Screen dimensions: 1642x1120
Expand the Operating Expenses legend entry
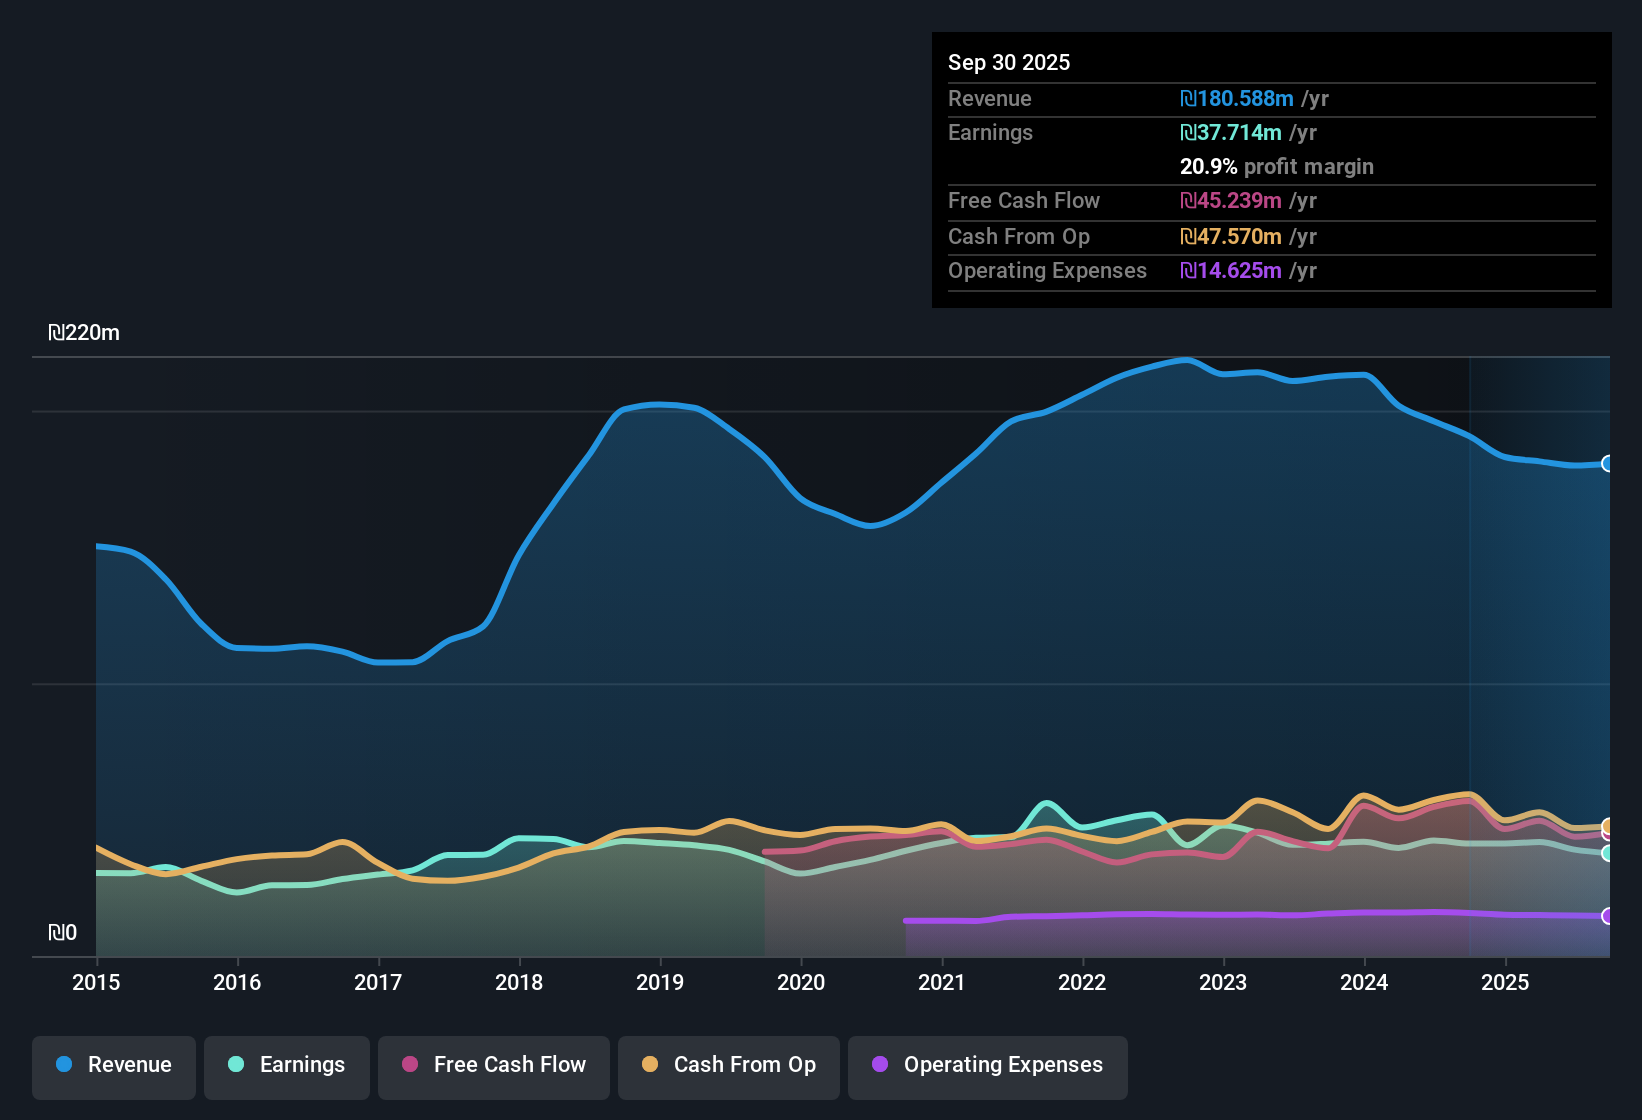pyautogui.click(x=987, y=1065)
